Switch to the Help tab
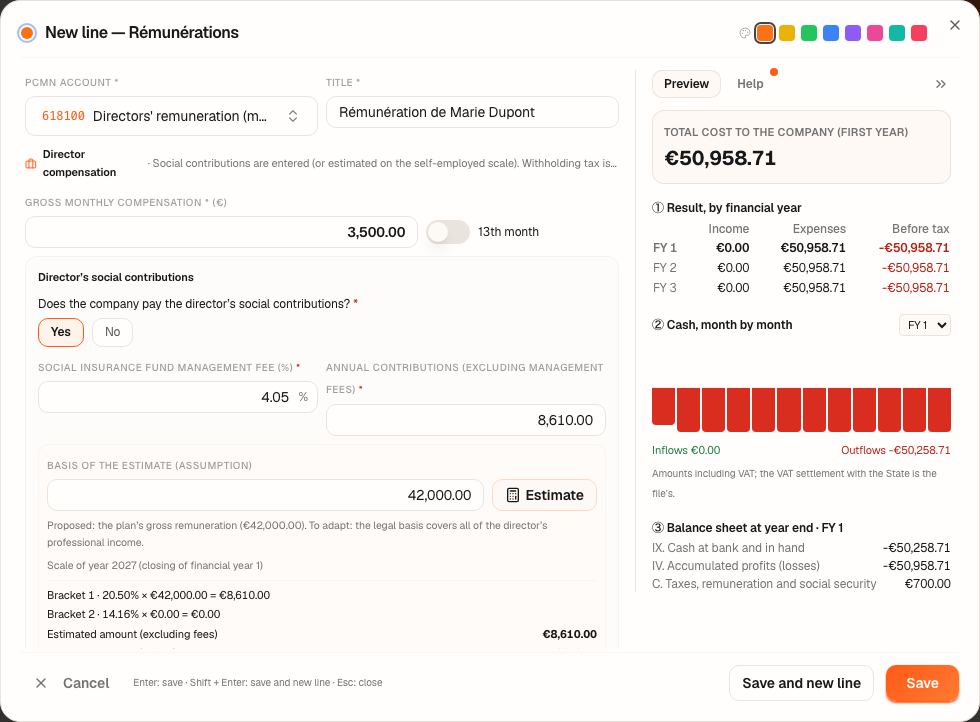980x722 pixels. tap(750, 84)
